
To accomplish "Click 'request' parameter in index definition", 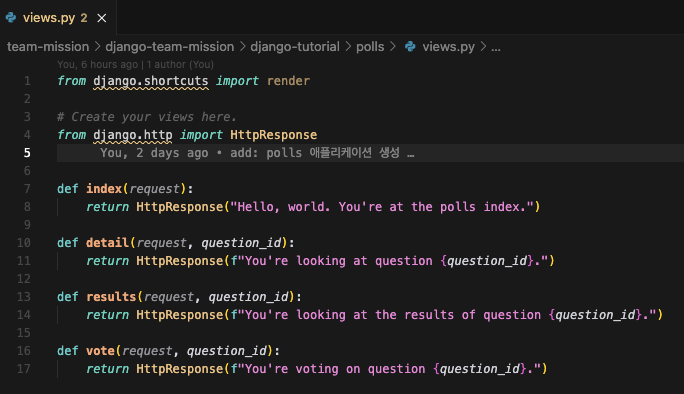I will point(154,189).
